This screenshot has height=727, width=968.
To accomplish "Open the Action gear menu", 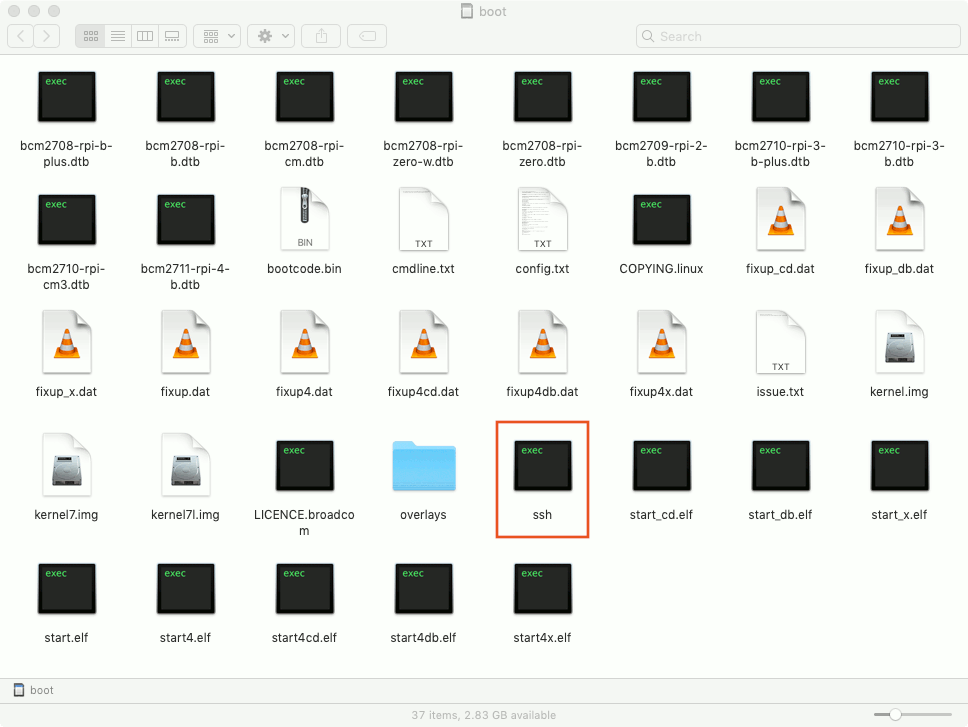I will pyautogui.click(x=268, y=35).
